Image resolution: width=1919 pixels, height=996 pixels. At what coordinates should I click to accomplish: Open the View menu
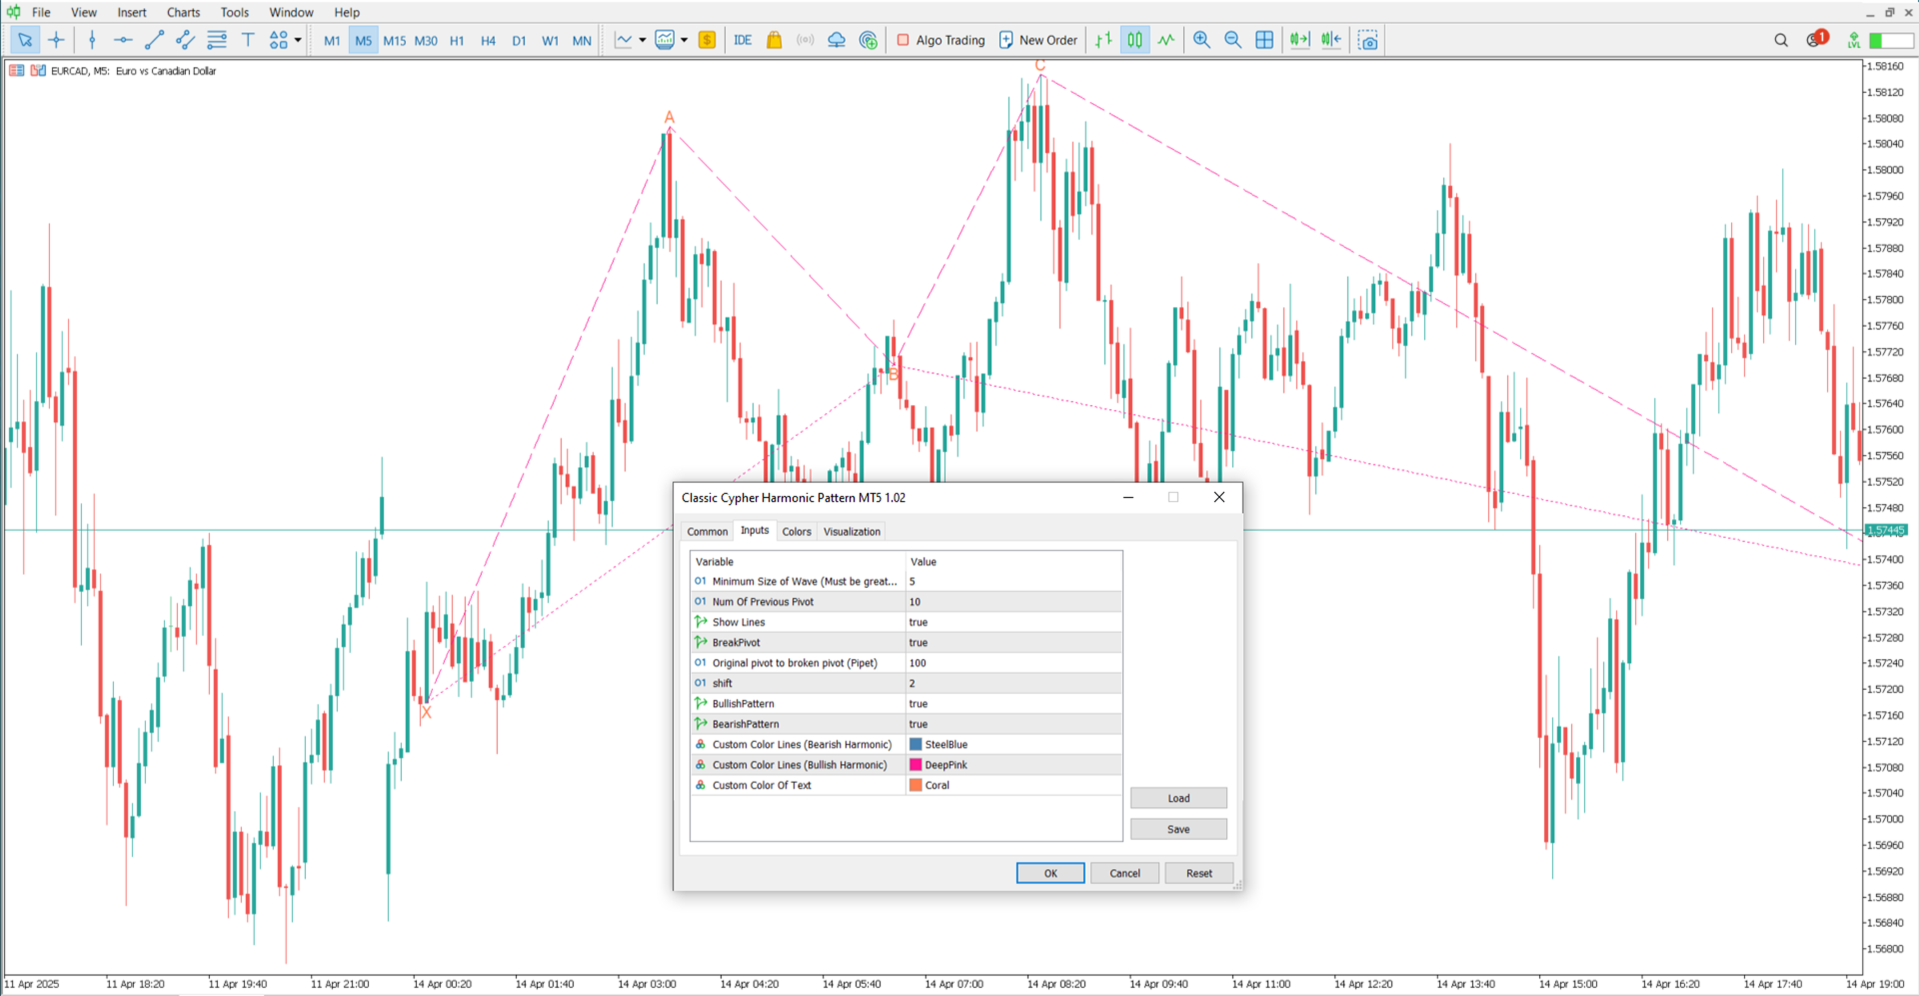tap(84, 12)
